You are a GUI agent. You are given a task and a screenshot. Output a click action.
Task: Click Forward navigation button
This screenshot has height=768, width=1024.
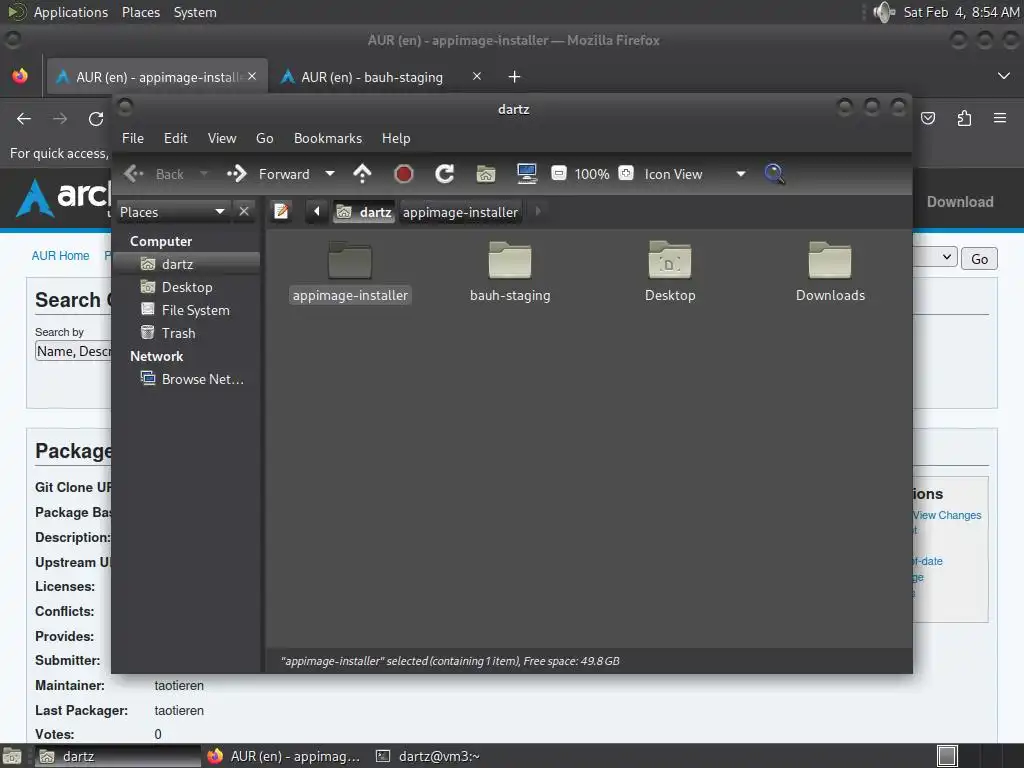coord(268,174)
